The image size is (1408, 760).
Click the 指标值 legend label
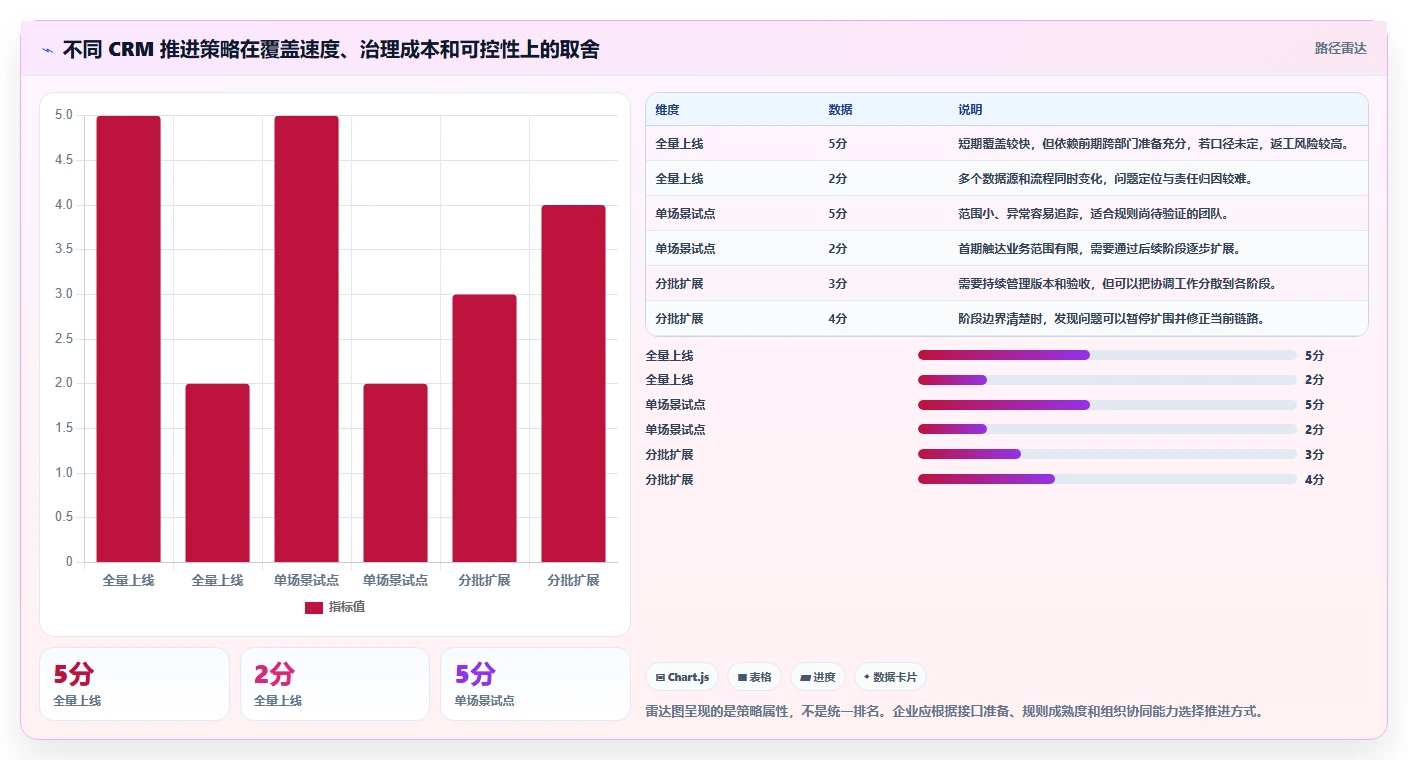pyautogui.click(x=347, y=607)
